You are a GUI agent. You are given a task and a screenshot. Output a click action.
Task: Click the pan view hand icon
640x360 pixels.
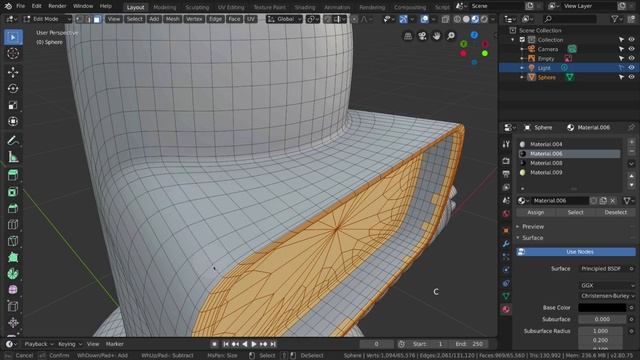(436, 36)
